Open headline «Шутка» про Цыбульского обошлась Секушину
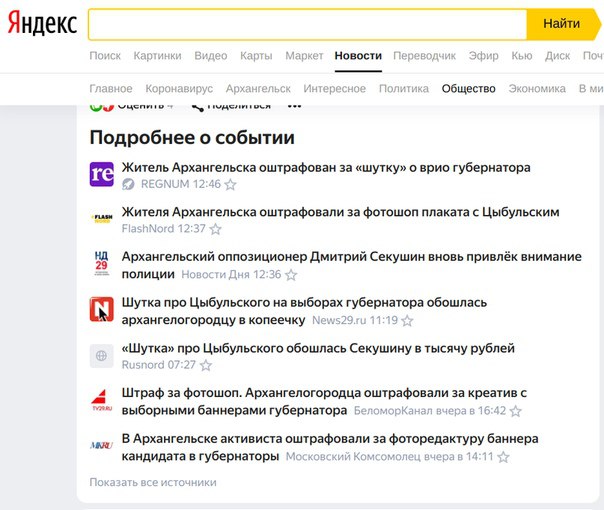Image resolution: width=604 pixels, height=510 pixels. point(318,348)
